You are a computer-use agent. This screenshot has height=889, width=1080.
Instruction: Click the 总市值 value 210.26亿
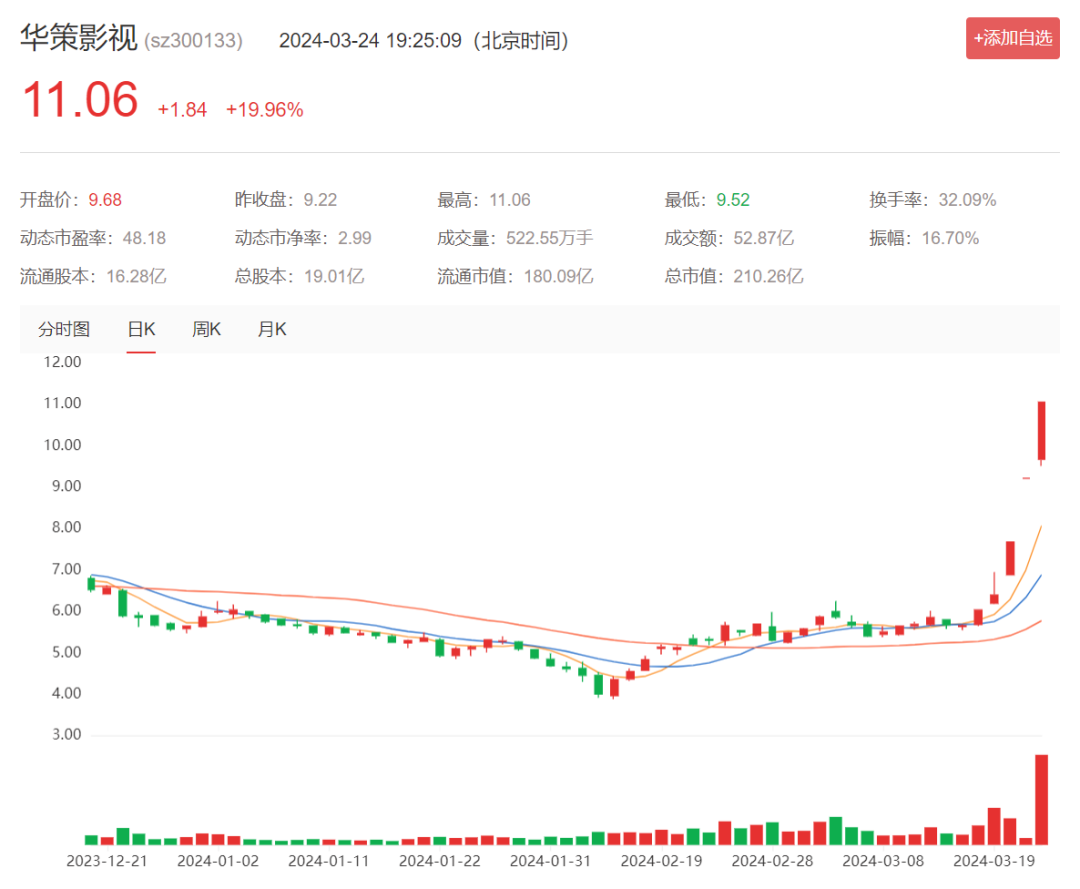768,277
